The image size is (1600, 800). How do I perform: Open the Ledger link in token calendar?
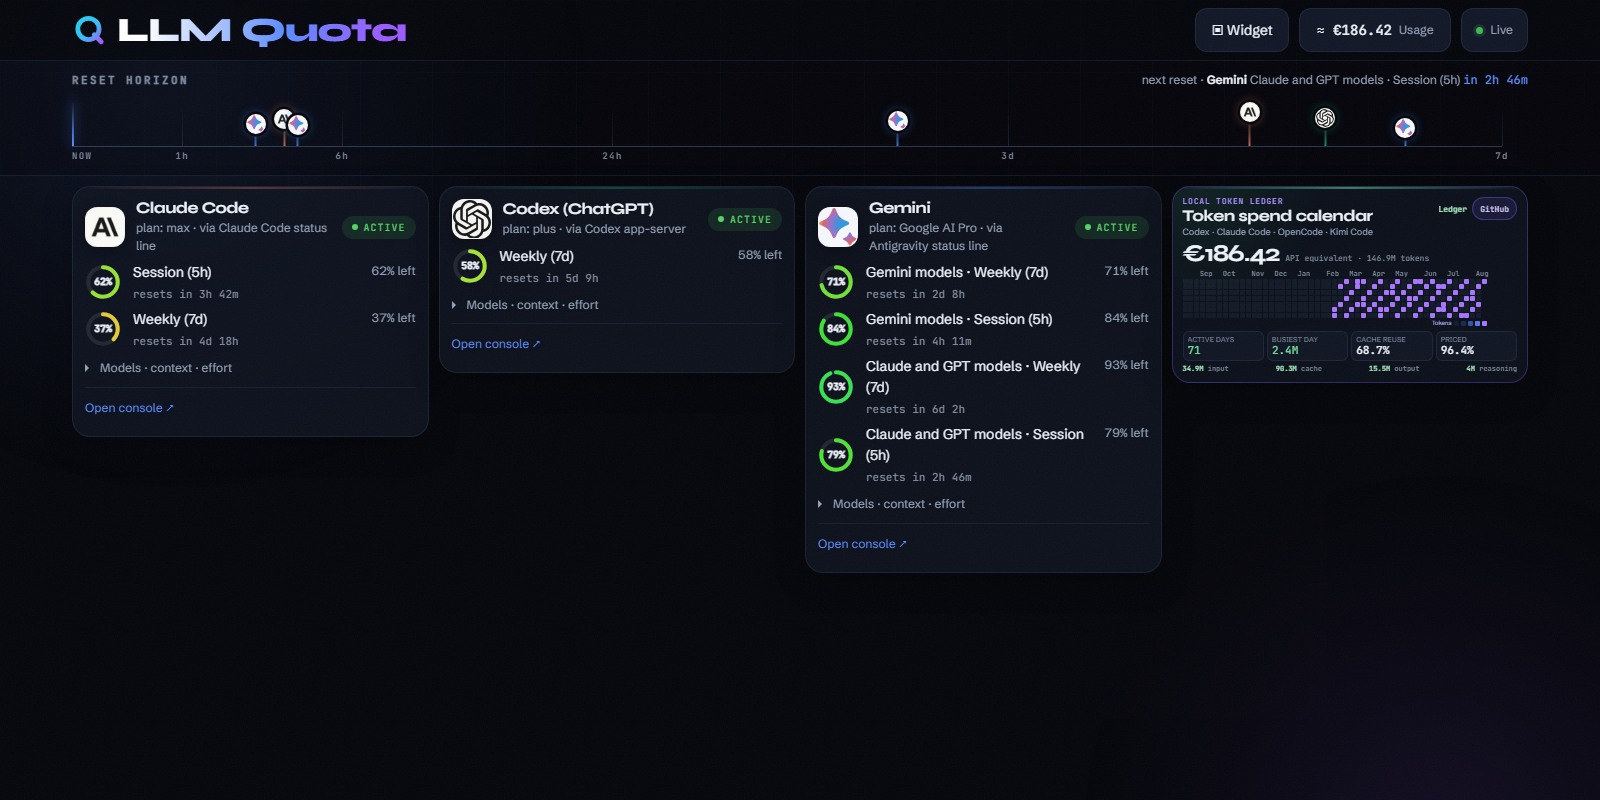coord(1452,209)
